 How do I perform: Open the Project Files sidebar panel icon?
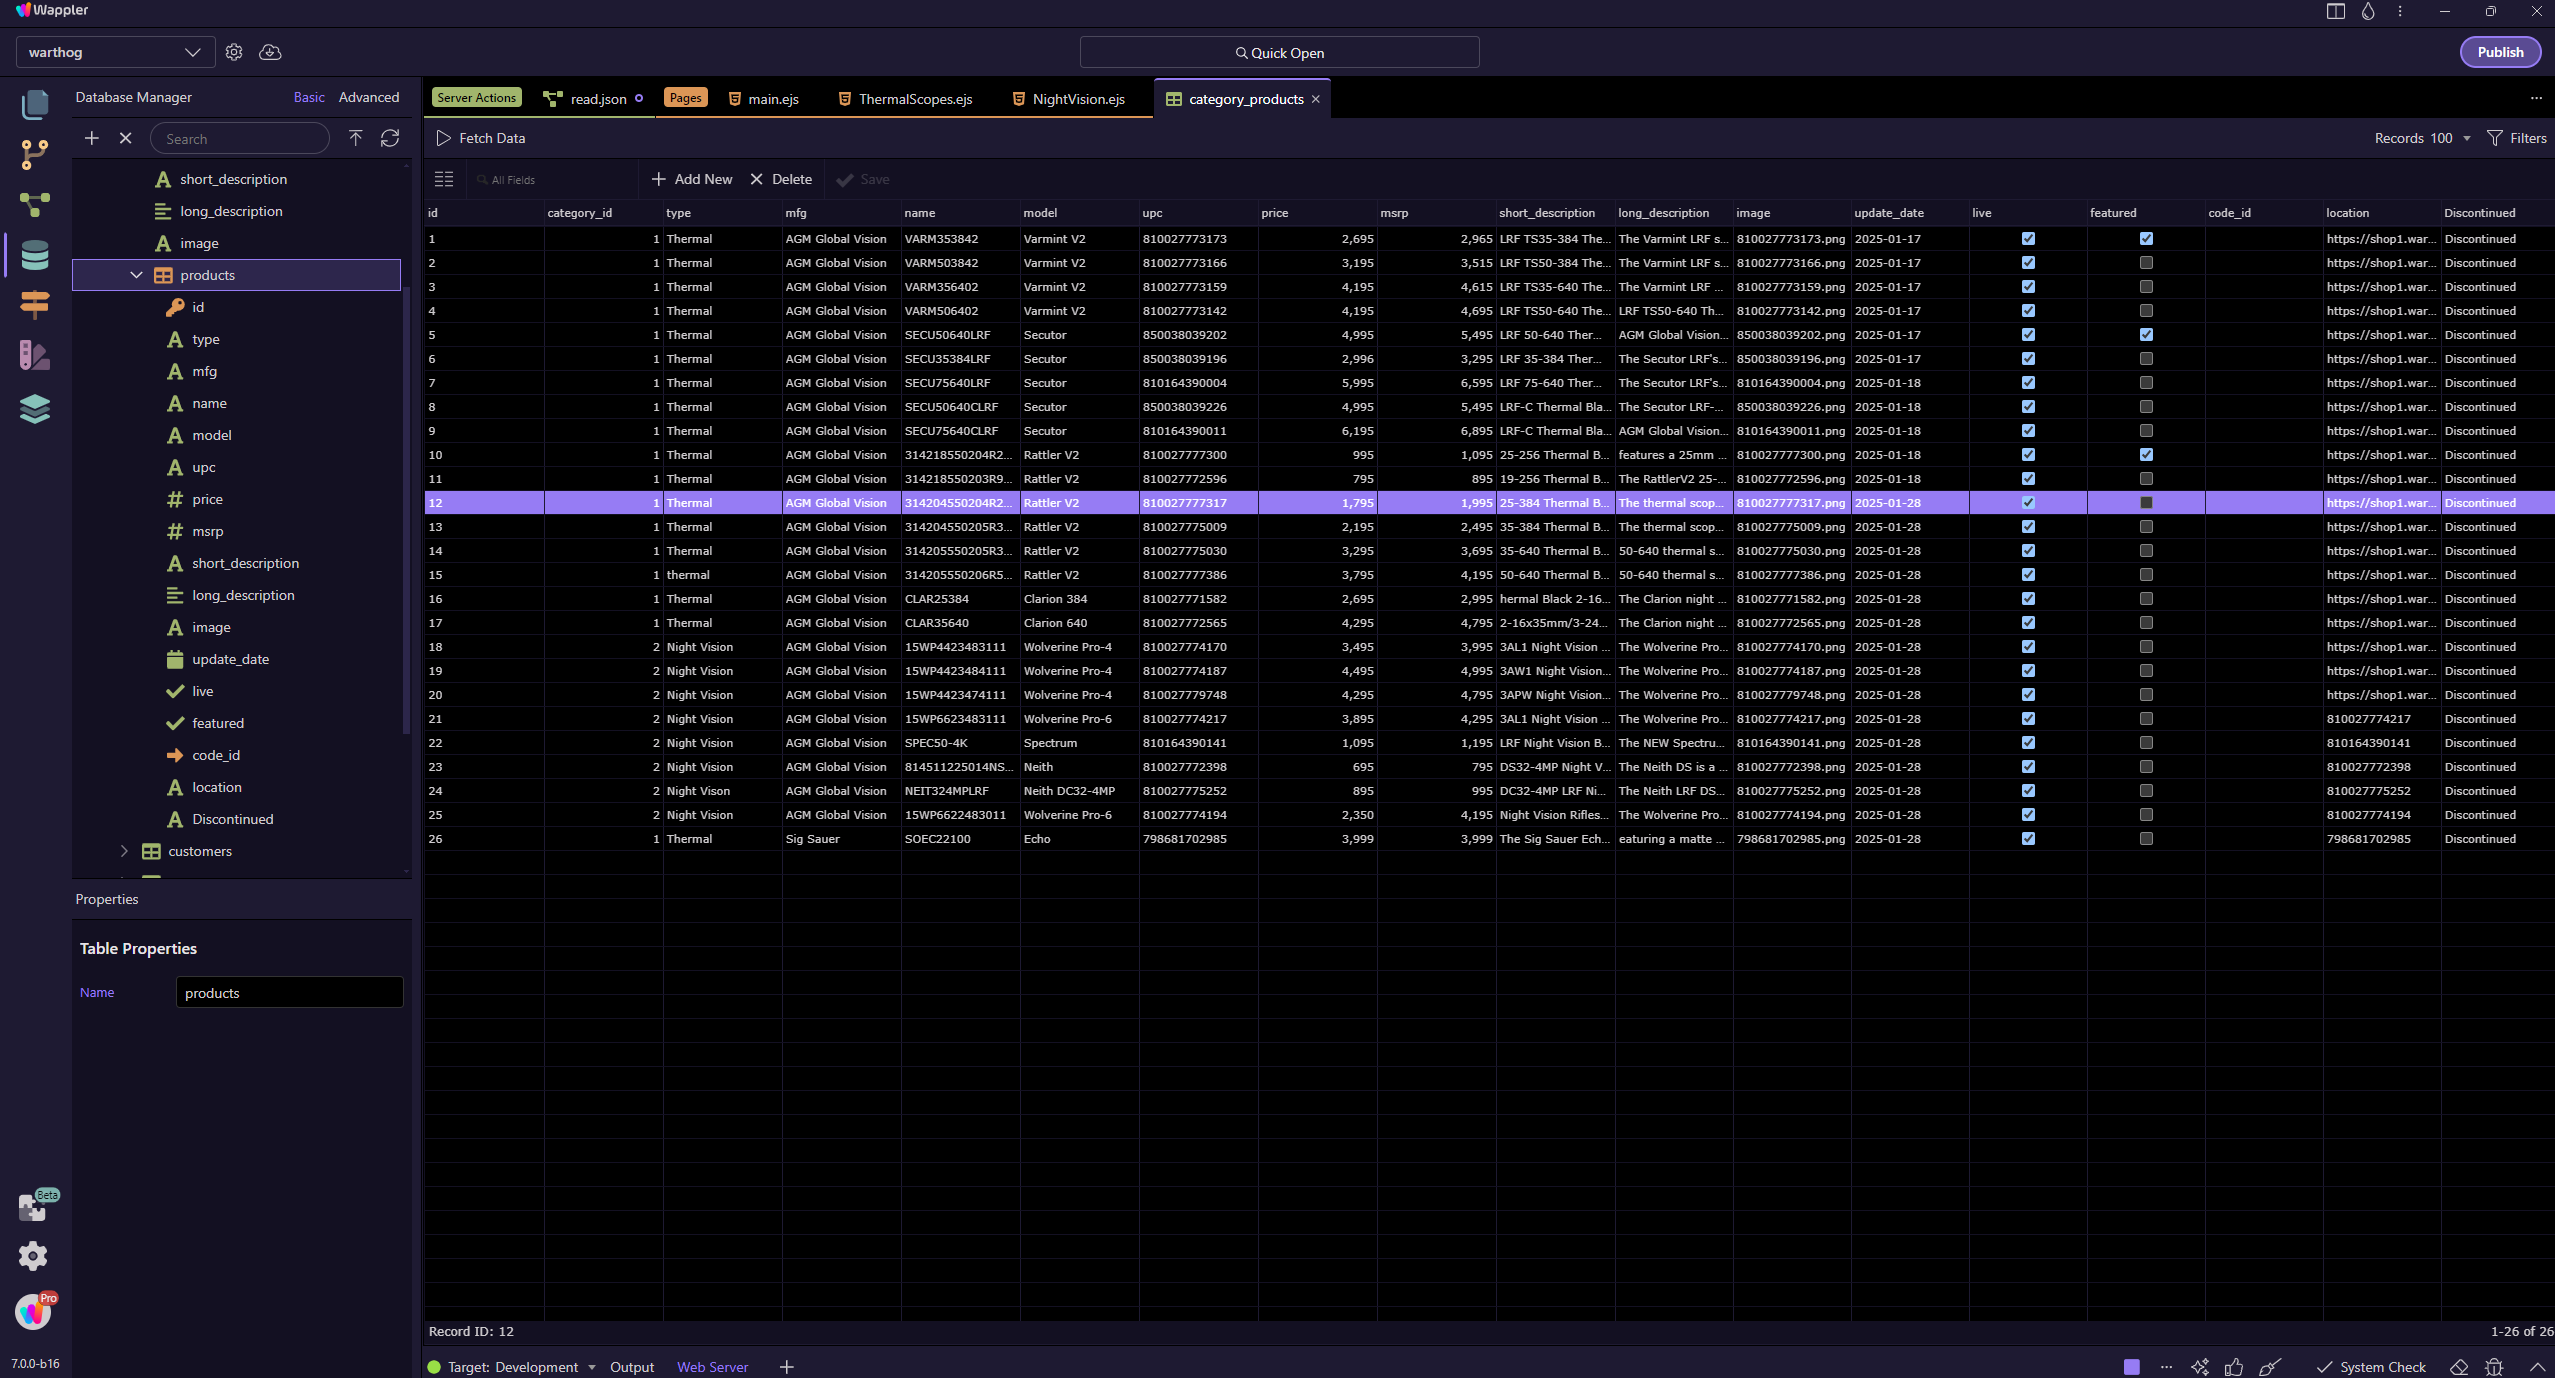(35, 104)
